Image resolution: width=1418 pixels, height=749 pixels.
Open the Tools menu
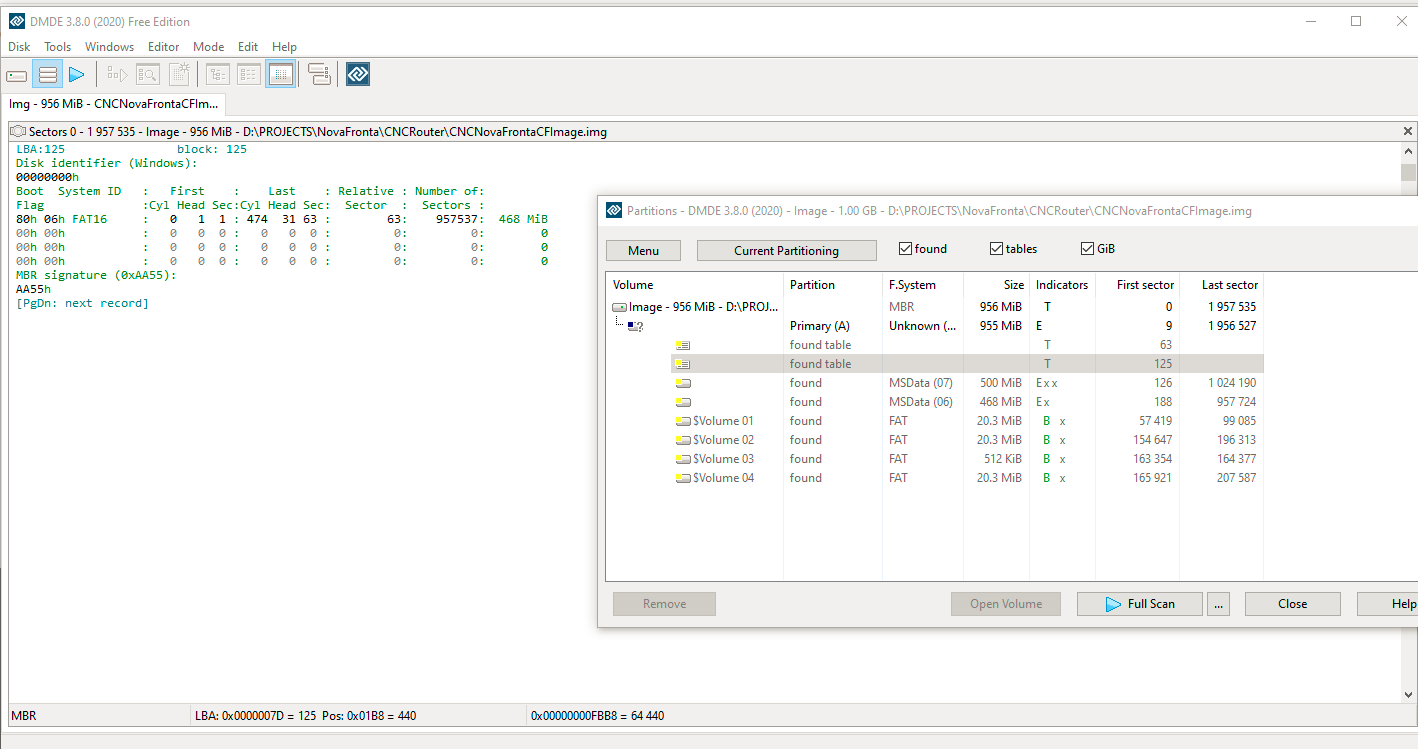tap(58, 47)
